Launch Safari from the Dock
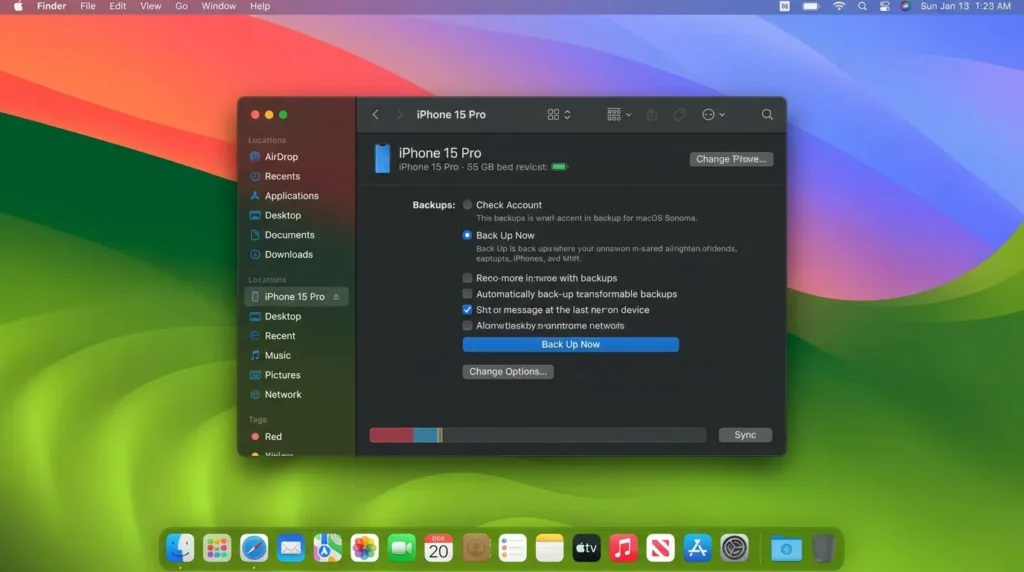Image resolution: width=1024 pixels, height=572 pixels. point(253,548)
